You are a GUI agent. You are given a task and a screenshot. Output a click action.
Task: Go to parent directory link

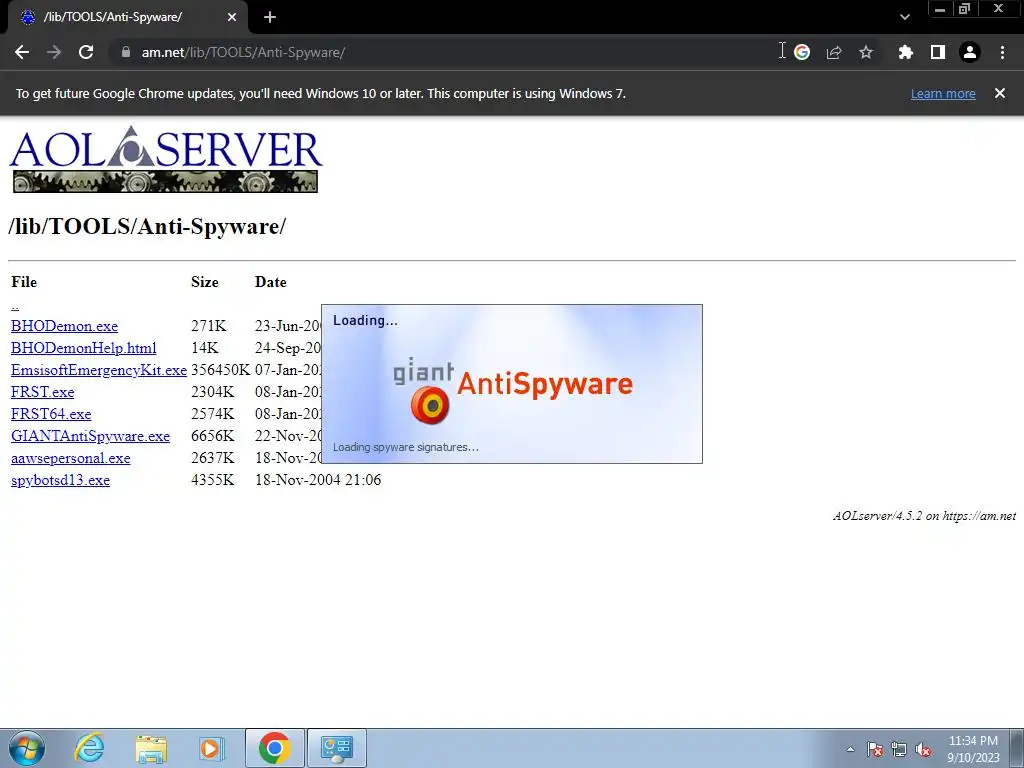15,305
